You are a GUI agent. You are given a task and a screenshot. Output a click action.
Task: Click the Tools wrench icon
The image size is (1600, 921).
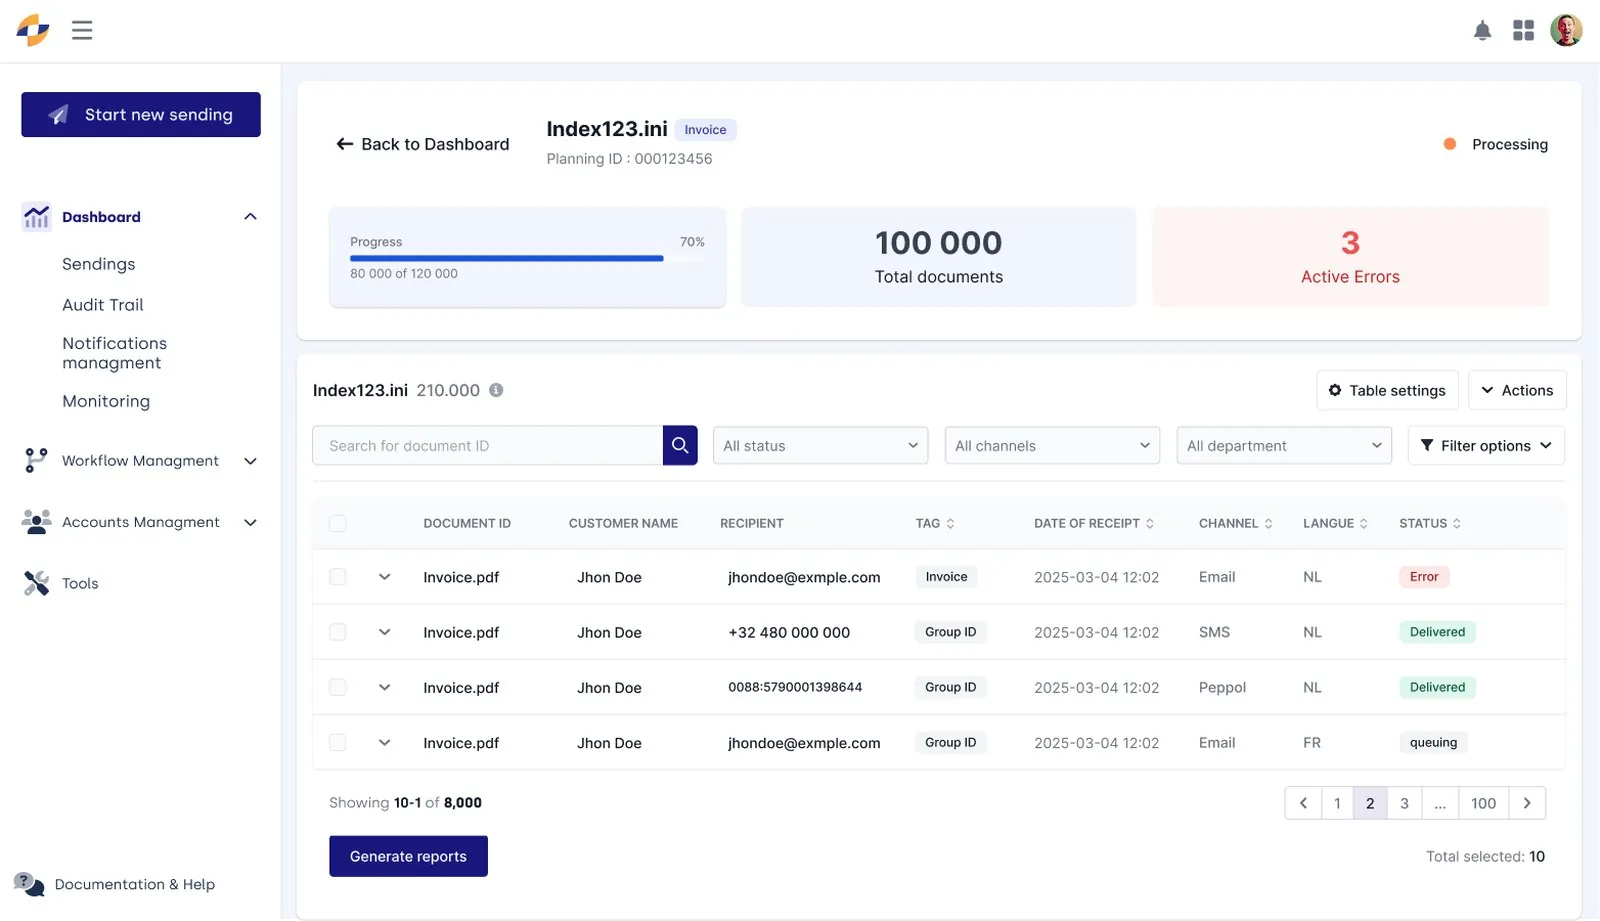pos(36,583)
